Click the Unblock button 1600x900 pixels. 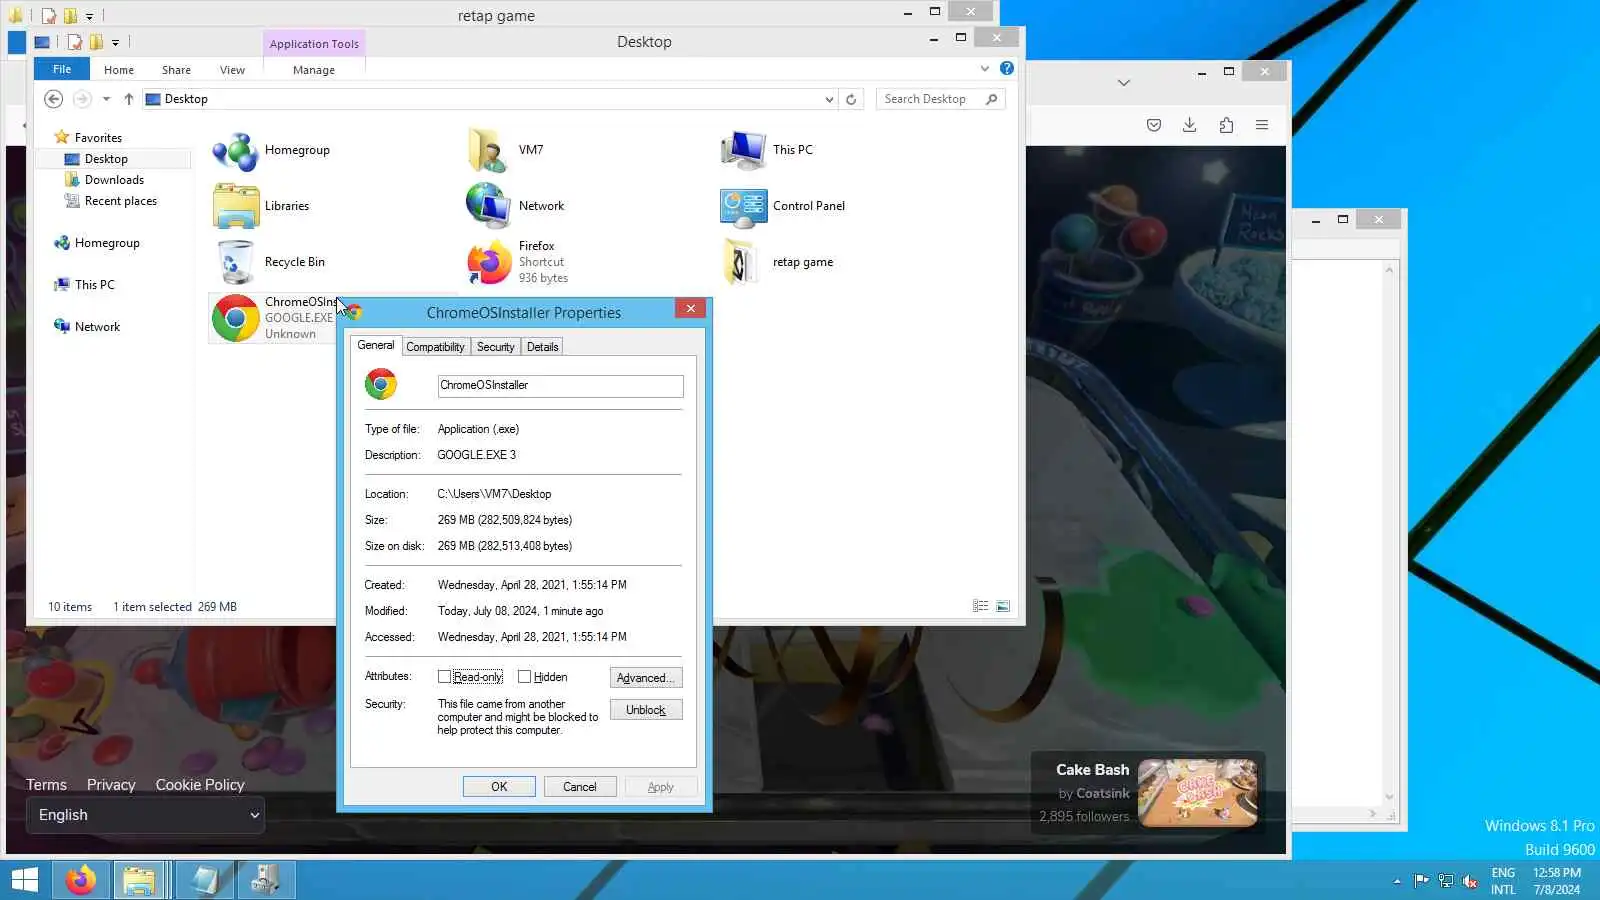pyautogui.click(x=646, y=710)
